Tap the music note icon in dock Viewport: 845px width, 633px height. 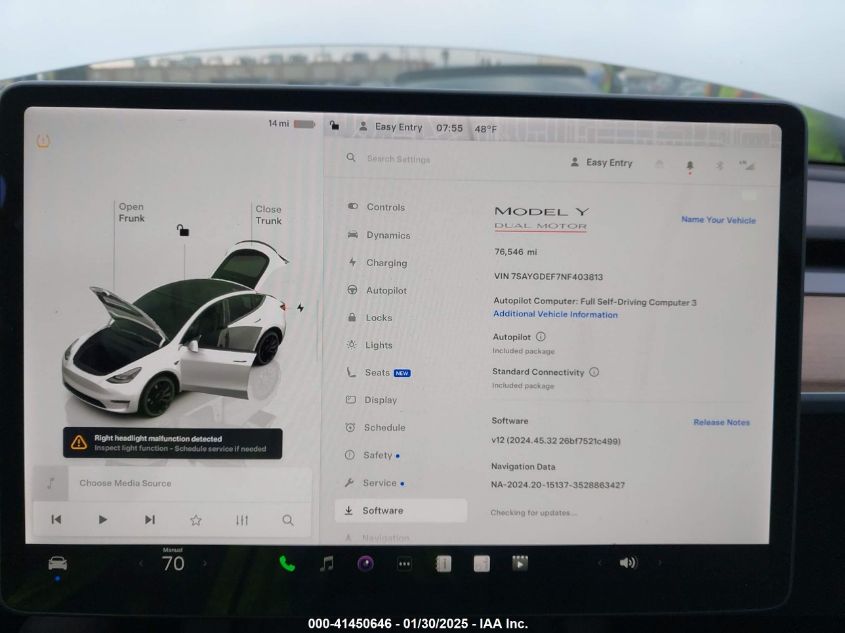point(326,563)
